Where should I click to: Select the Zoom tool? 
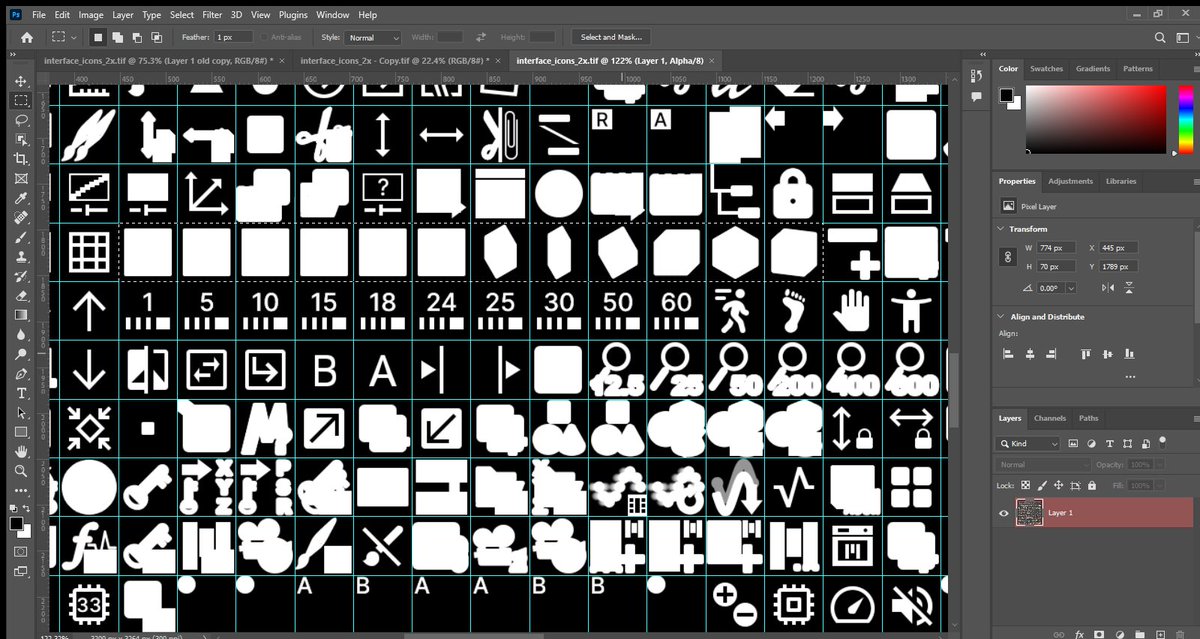coord(21,470)
